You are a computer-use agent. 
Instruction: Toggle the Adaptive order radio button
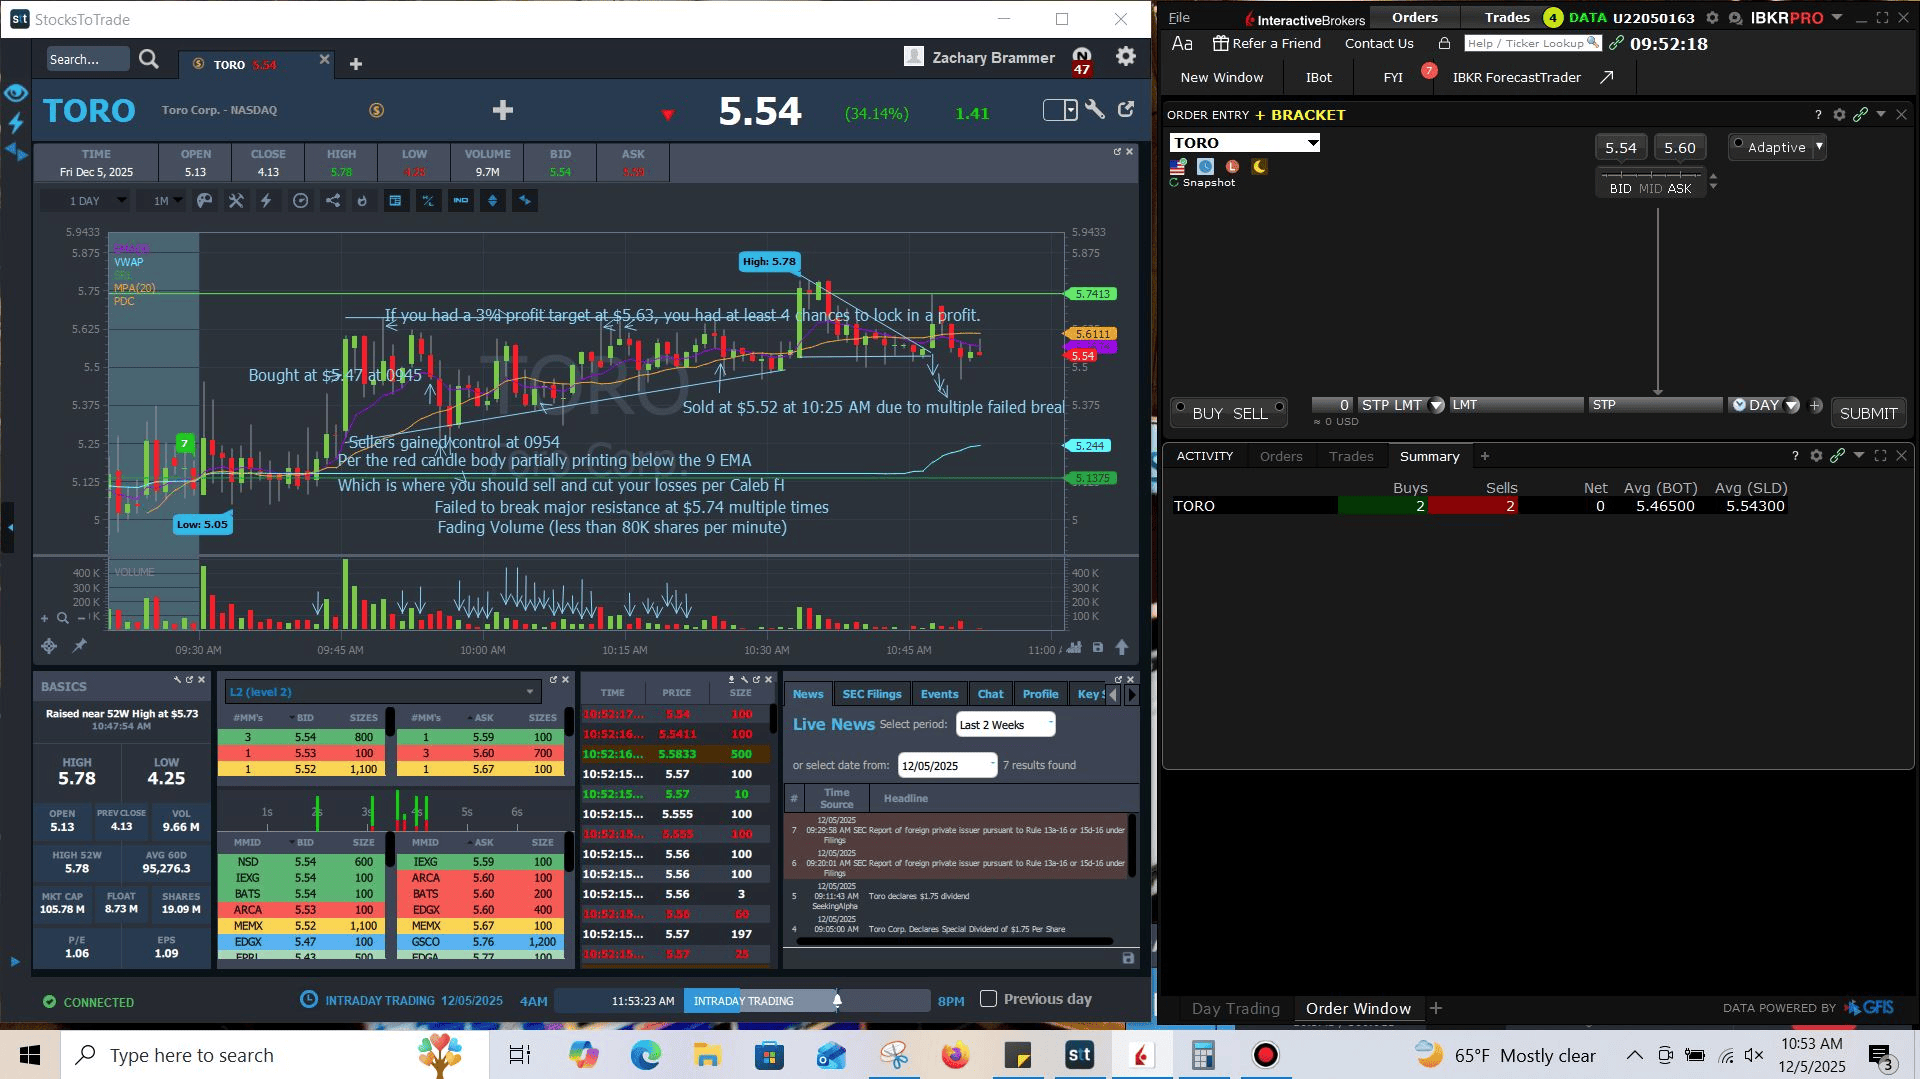(x=1738, y=144)
